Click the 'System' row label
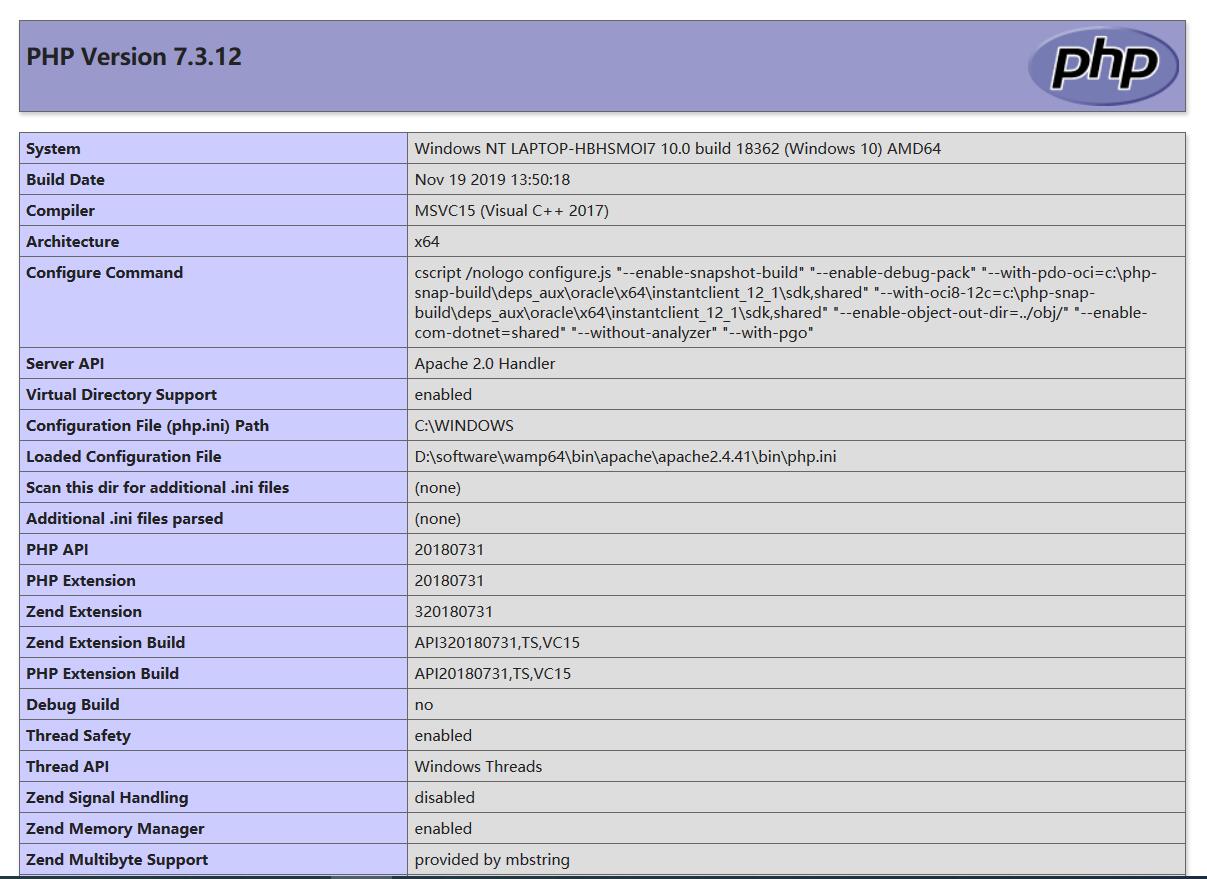The image size is (1207, 879). click(x=53, y=149)
